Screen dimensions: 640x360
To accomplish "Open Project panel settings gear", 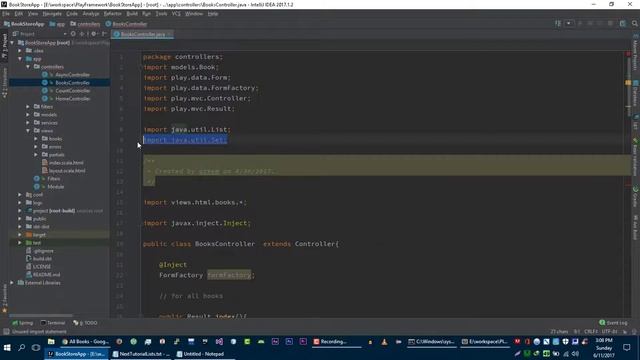I will click(x=94, y=34).
